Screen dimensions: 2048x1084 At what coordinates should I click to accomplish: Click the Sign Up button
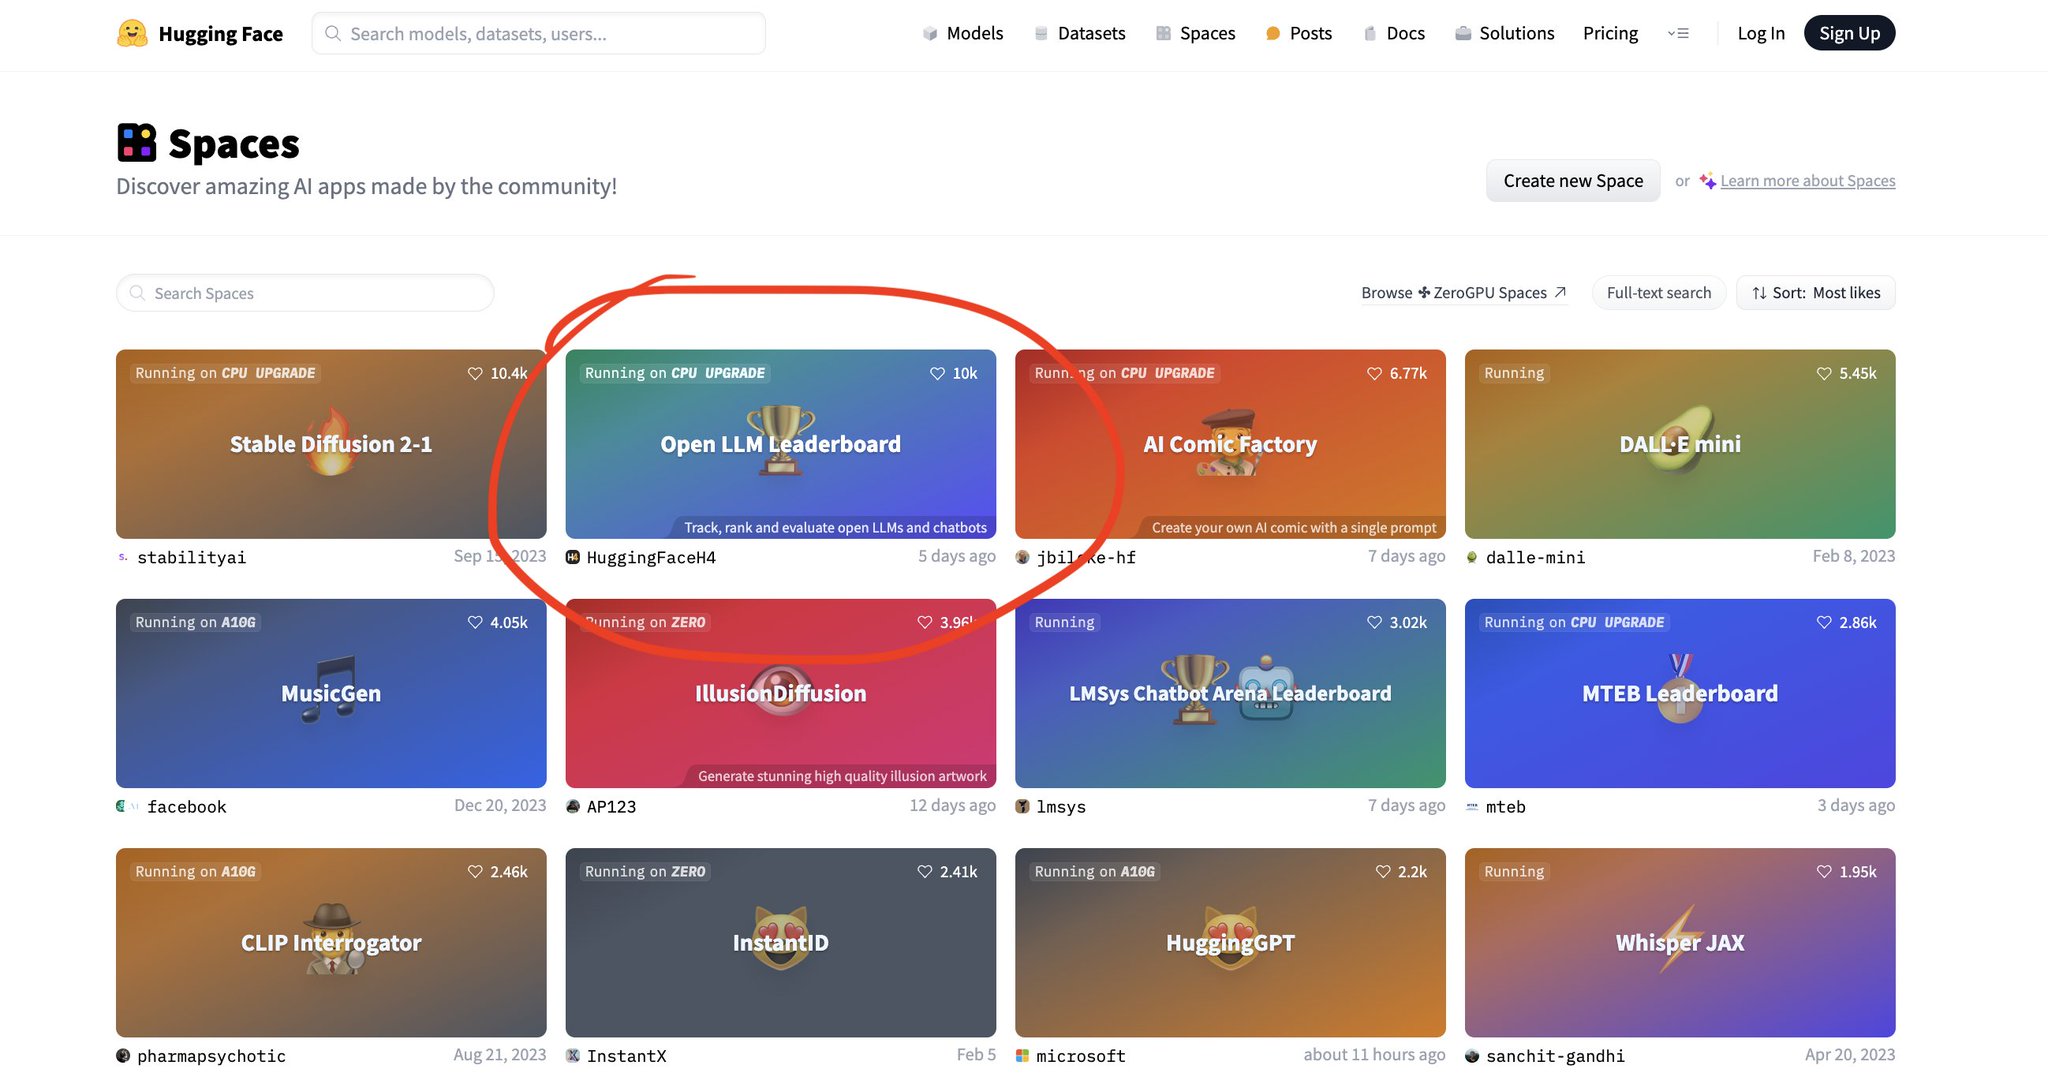(x=1849, y=33)
